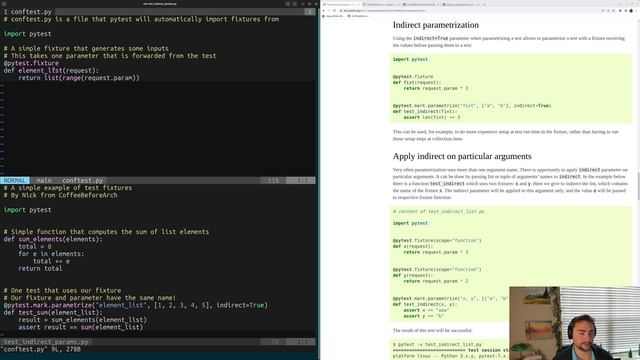Click the 'main' branch label in vim statusline
This screenshot has width=640, height=360.
tap(44, 180)
